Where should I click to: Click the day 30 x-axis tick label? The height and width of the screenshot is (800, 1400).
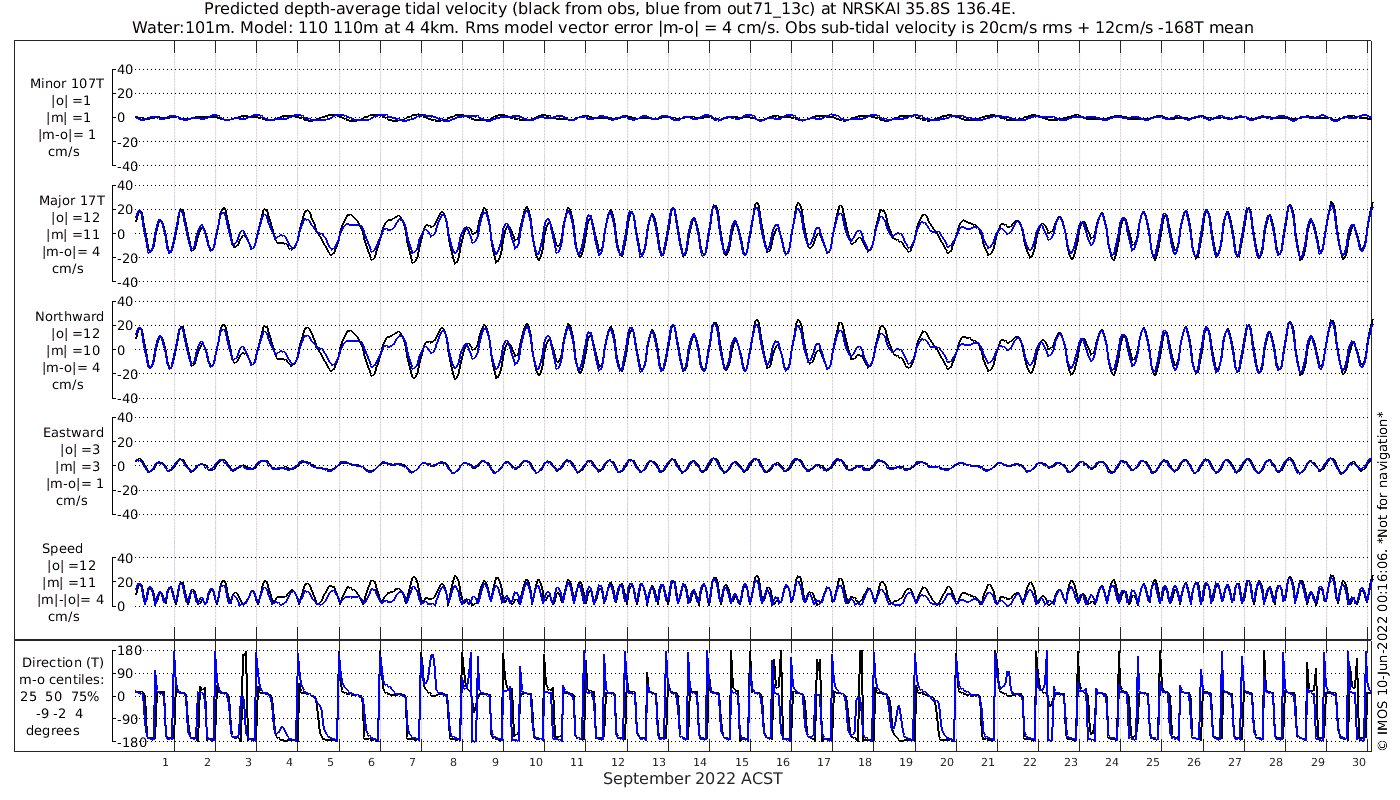click(1357, 762)
